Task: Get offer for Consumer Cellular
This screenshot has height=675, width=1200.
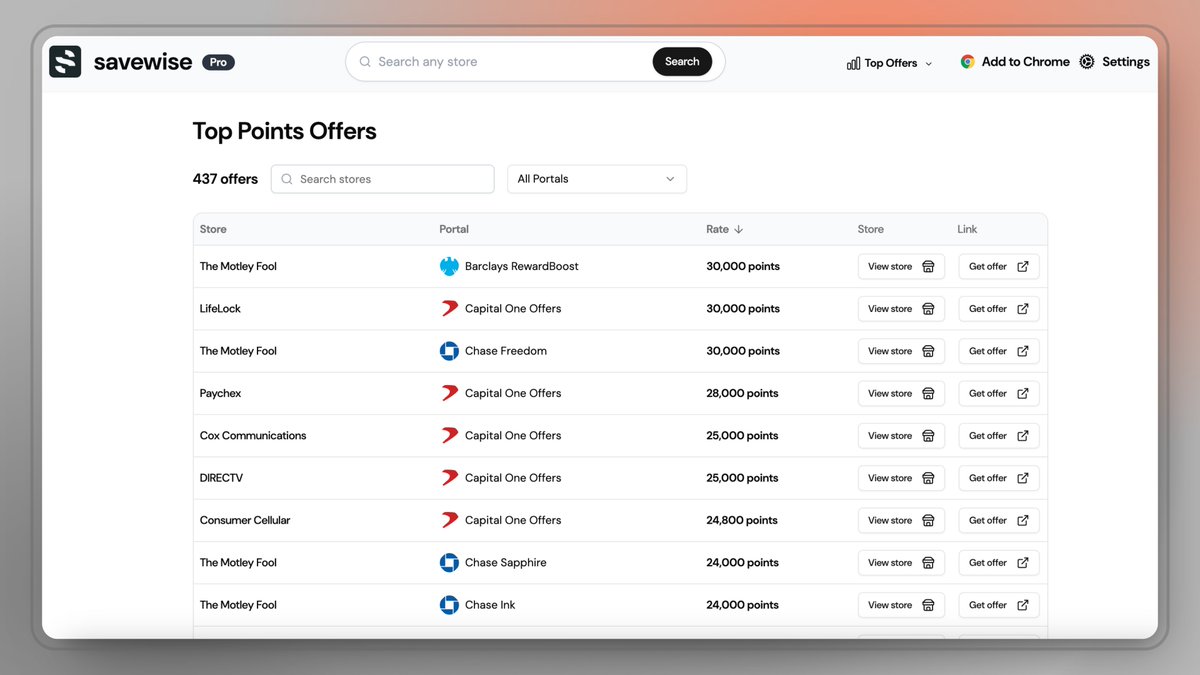Action: click(x=999, y=520)
